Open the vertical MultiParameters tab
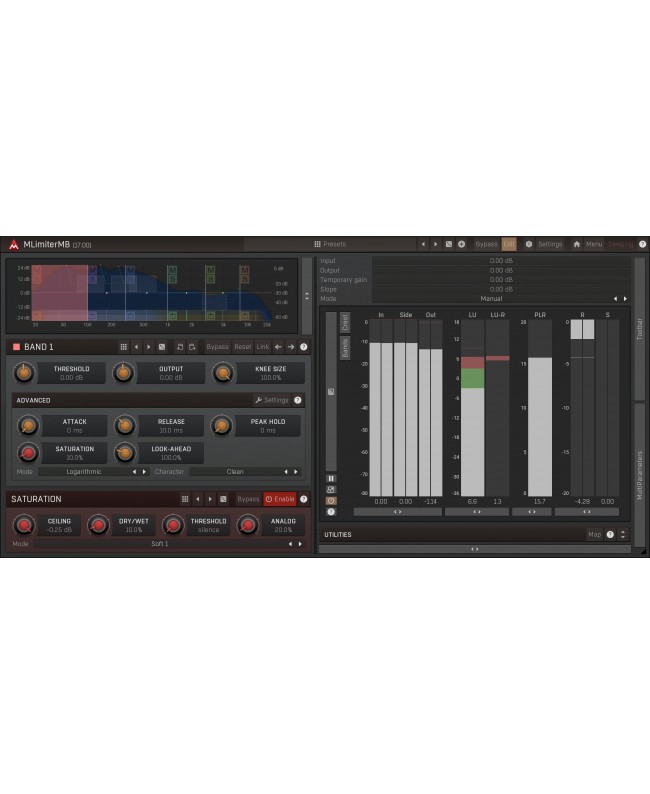This screenshot has width=650, height=794. tap(640, 476)
